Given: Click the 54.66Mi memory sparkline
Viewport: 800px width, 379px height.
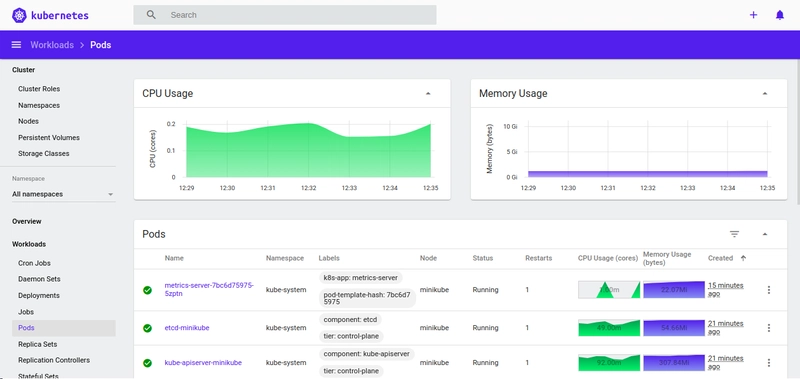Looking at the screenshot, I should click(x=674, y=328).
